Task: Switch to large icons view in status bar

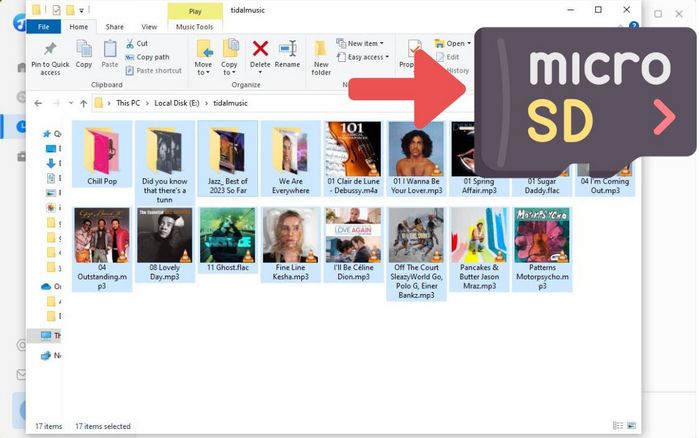Action: (631, 426)
